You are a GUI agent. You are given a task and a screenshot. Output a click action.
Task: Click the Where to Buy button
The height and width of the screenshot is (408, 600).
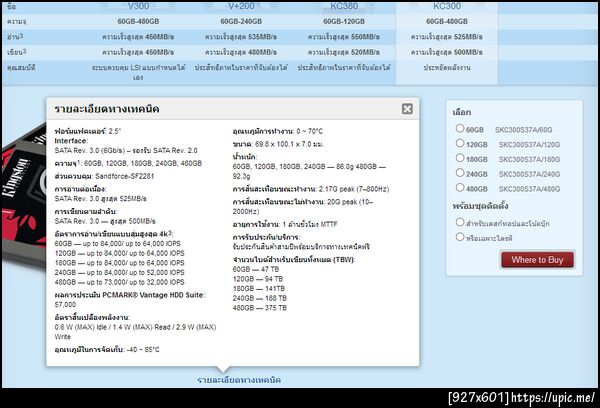click(537, 260)
